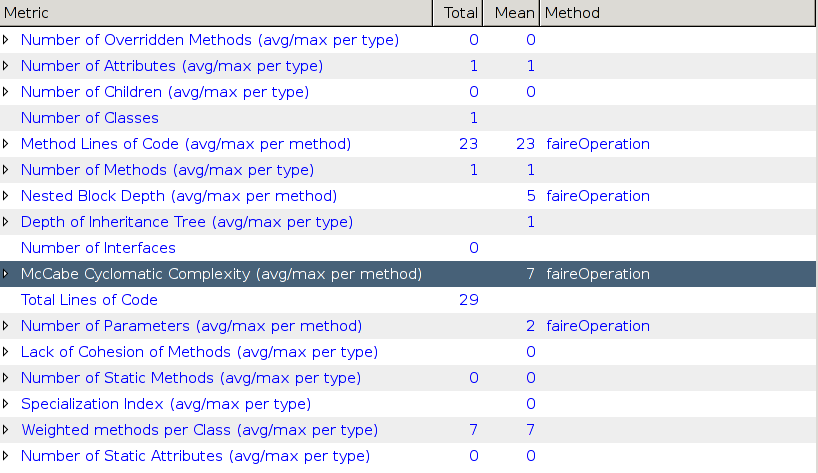The image size is (818, 473).
Task: Expand the Number of Methods row
Action: [x=6, y=170]
